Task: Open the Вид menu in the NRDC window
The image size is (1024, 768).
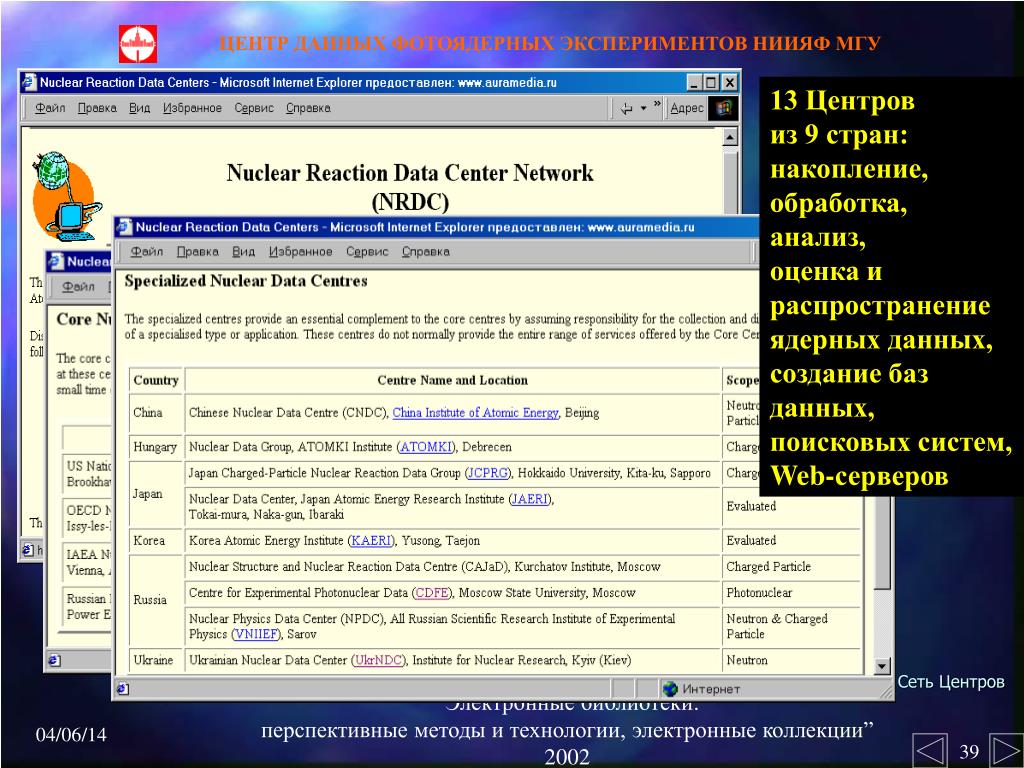Action: coord(140,108)
